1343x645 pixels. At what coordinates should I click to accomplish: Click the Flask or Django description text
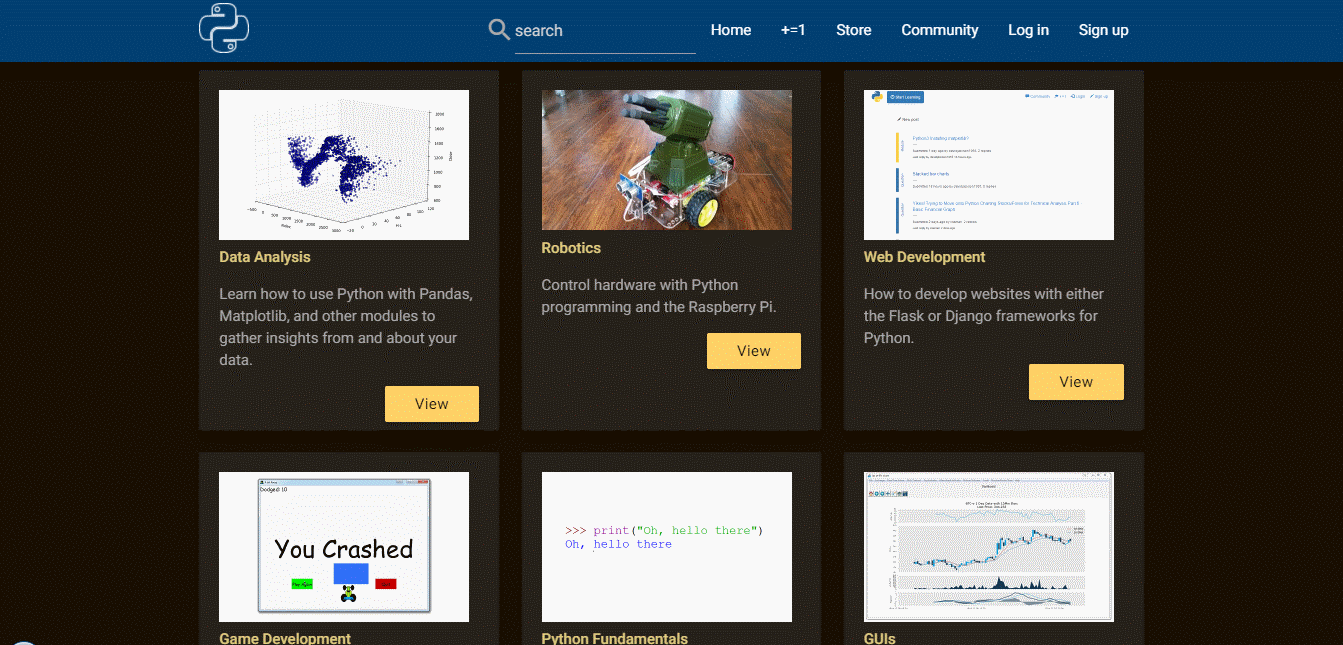coord(984,316)
